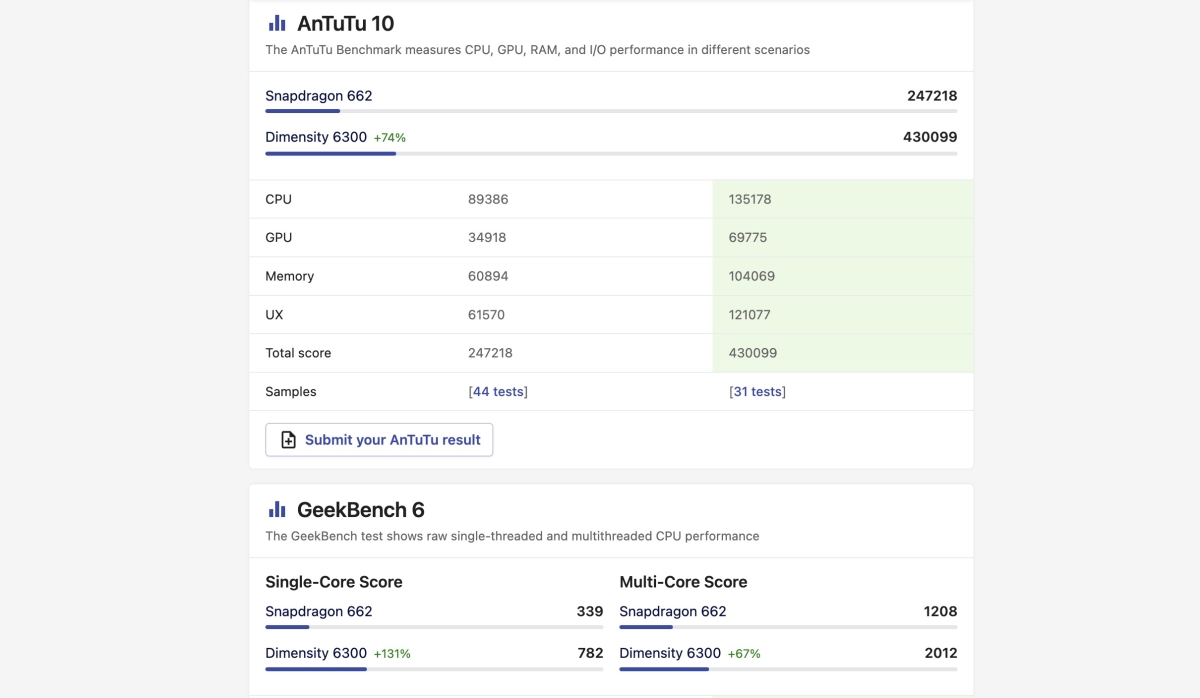Viewport: 1200px width, 698px height.
Task: Click the Snapdragon 662 AnTuTu label
Action: [319, 96]
